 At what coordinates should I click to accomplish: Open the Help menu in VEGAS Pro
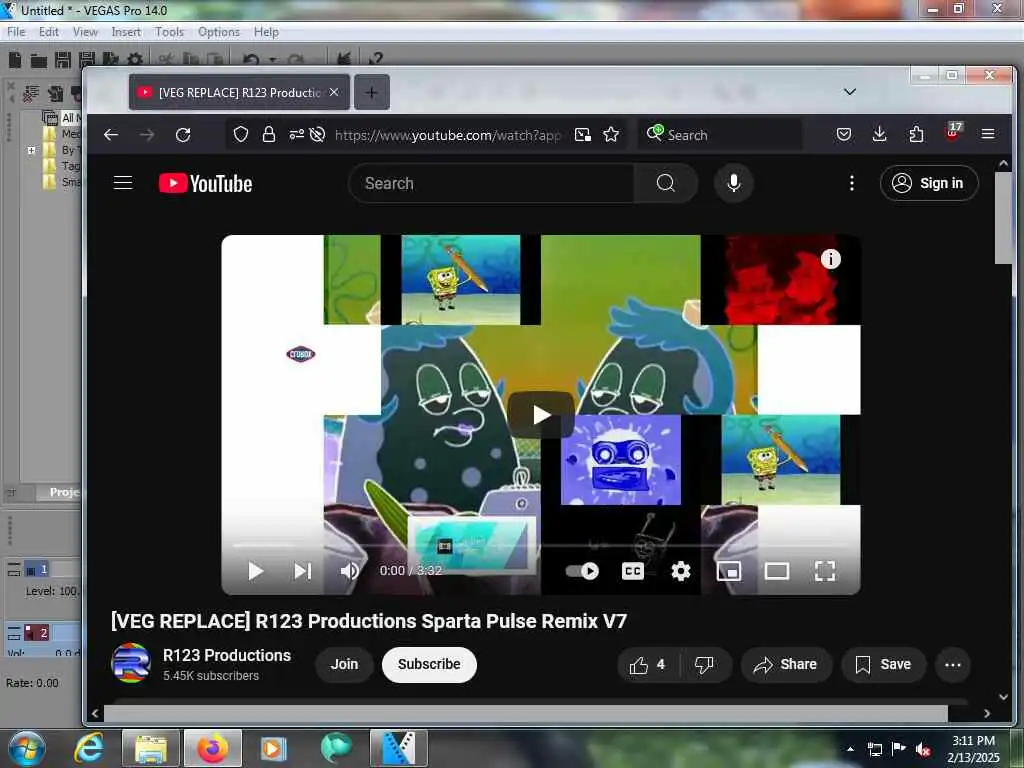(x=266, y=31)
